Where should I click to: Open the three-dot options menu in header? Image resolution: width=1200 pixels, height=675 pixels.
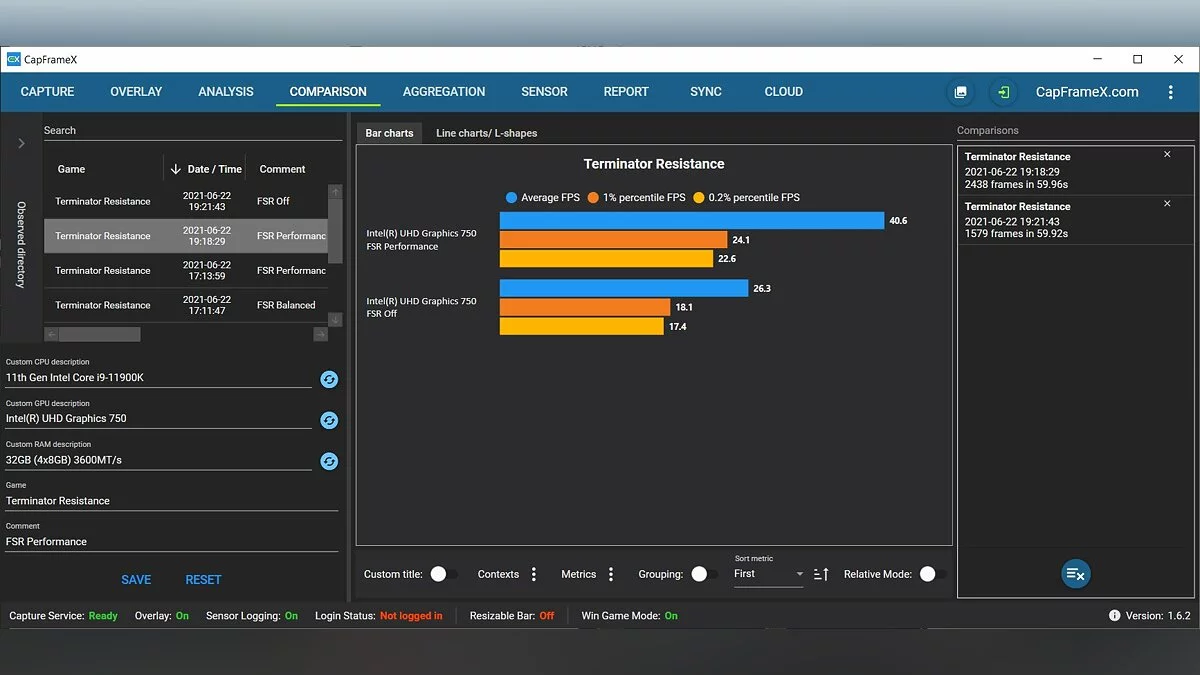1170,92
